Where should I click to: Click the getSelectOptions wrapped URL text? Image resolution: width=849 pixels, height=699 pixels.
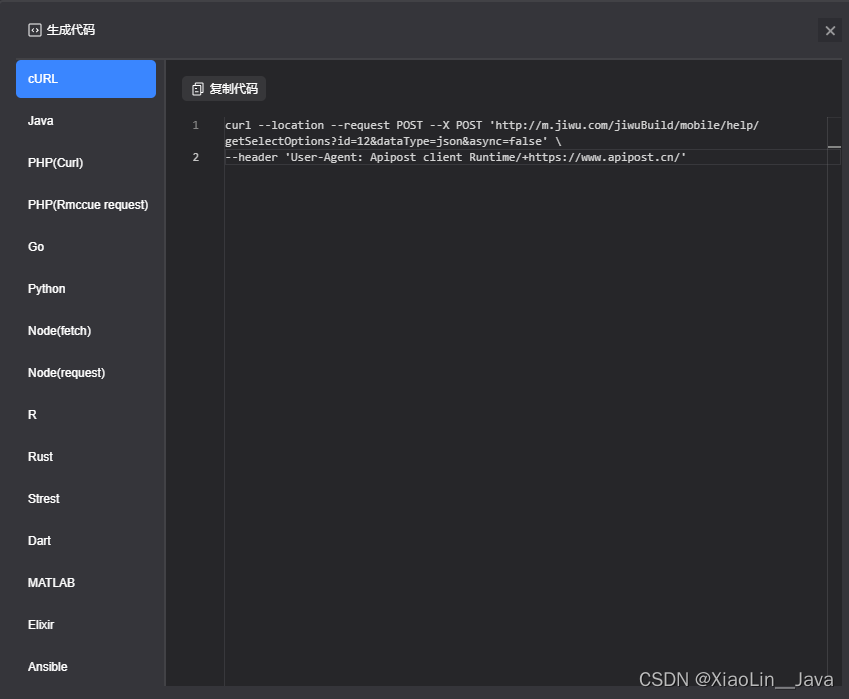(x=393, y=141)
